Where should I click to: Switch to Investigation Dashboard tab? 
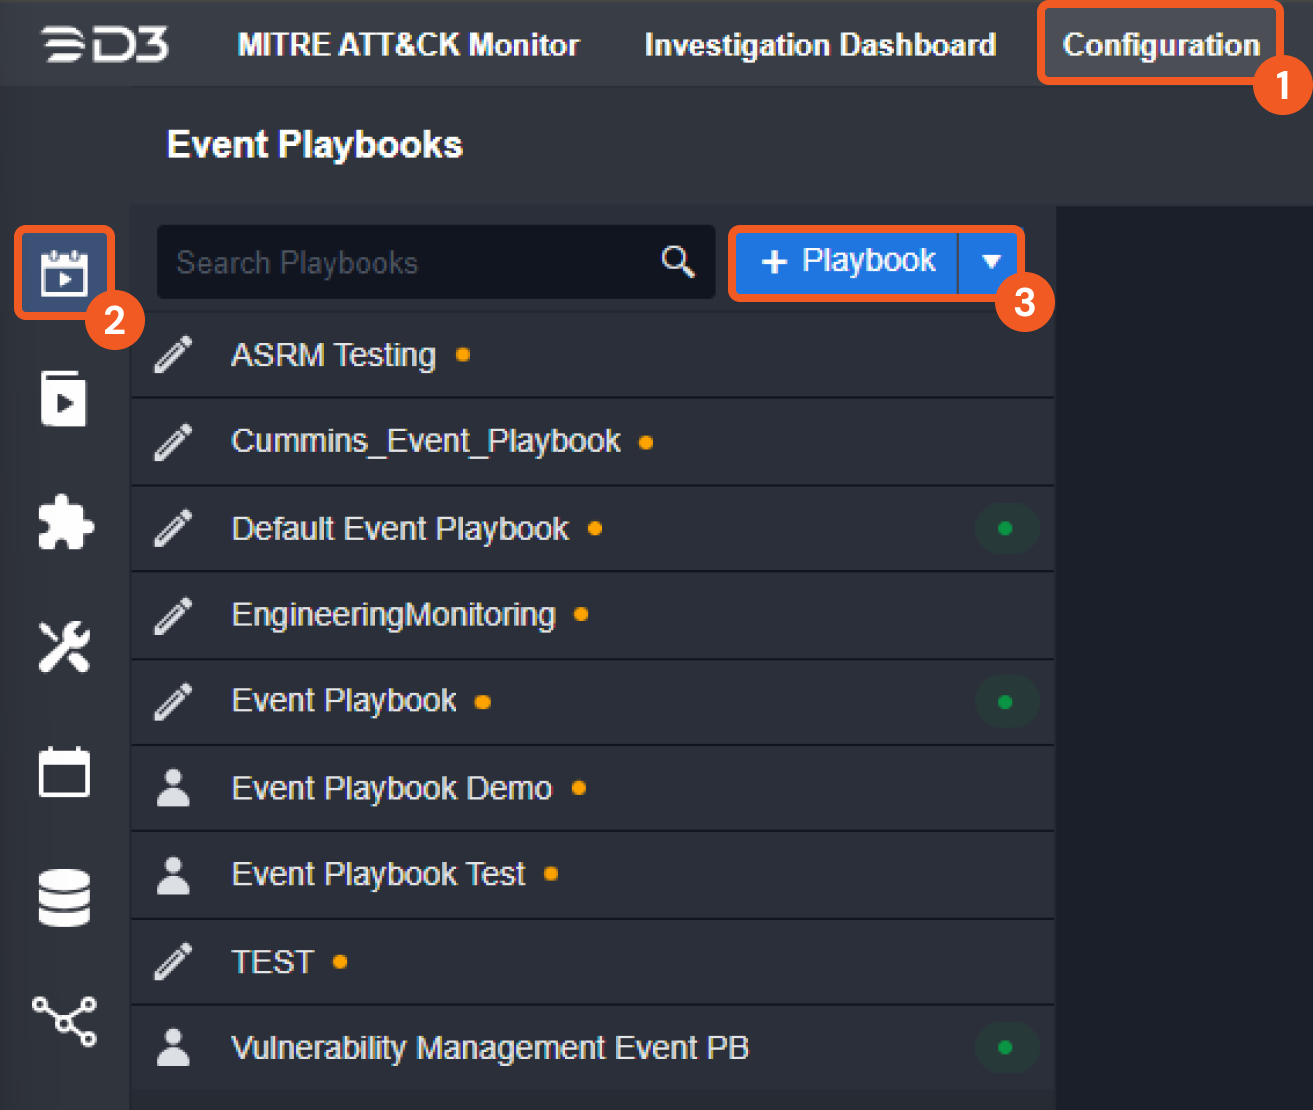coord(820,45)
